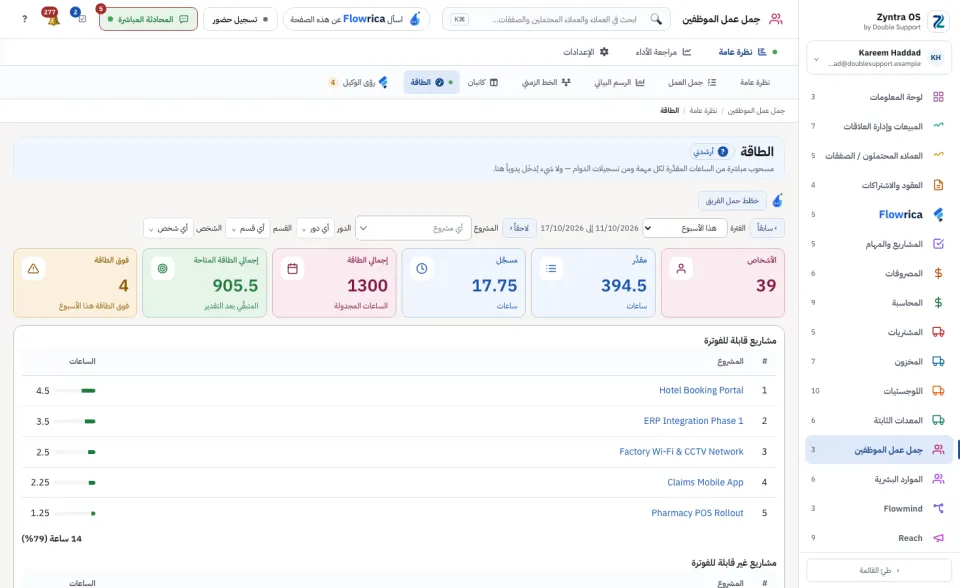Viewport: 960px width, 588px height.
Task: Click the Flowmind sidebar icon
Action: (x=938, y=508)
